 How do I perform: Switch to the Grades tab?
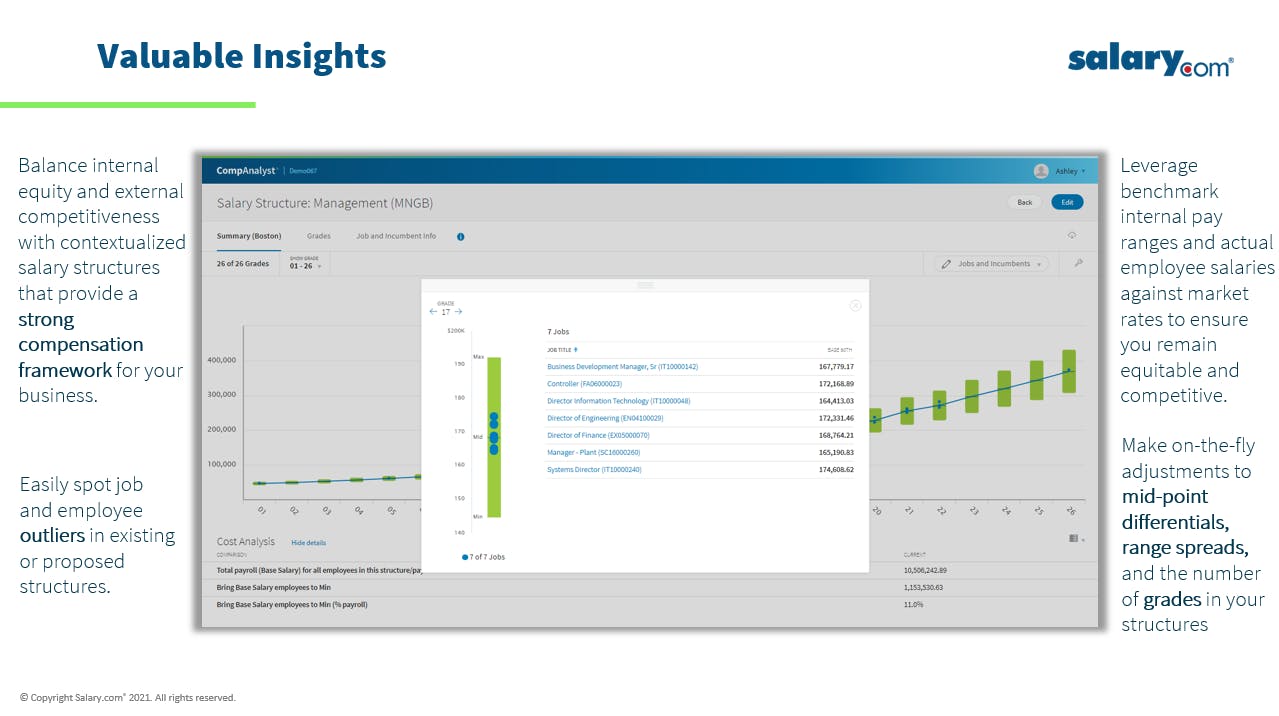coord(318,237)
